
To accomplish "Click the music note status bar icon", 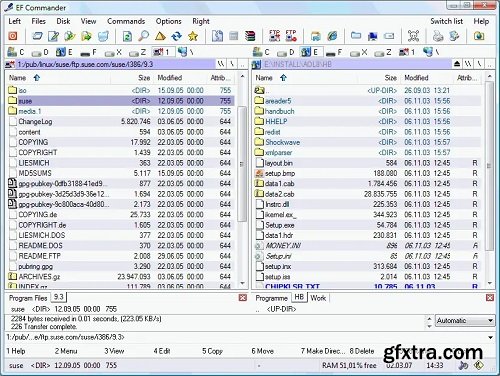I will coord(463,365).
